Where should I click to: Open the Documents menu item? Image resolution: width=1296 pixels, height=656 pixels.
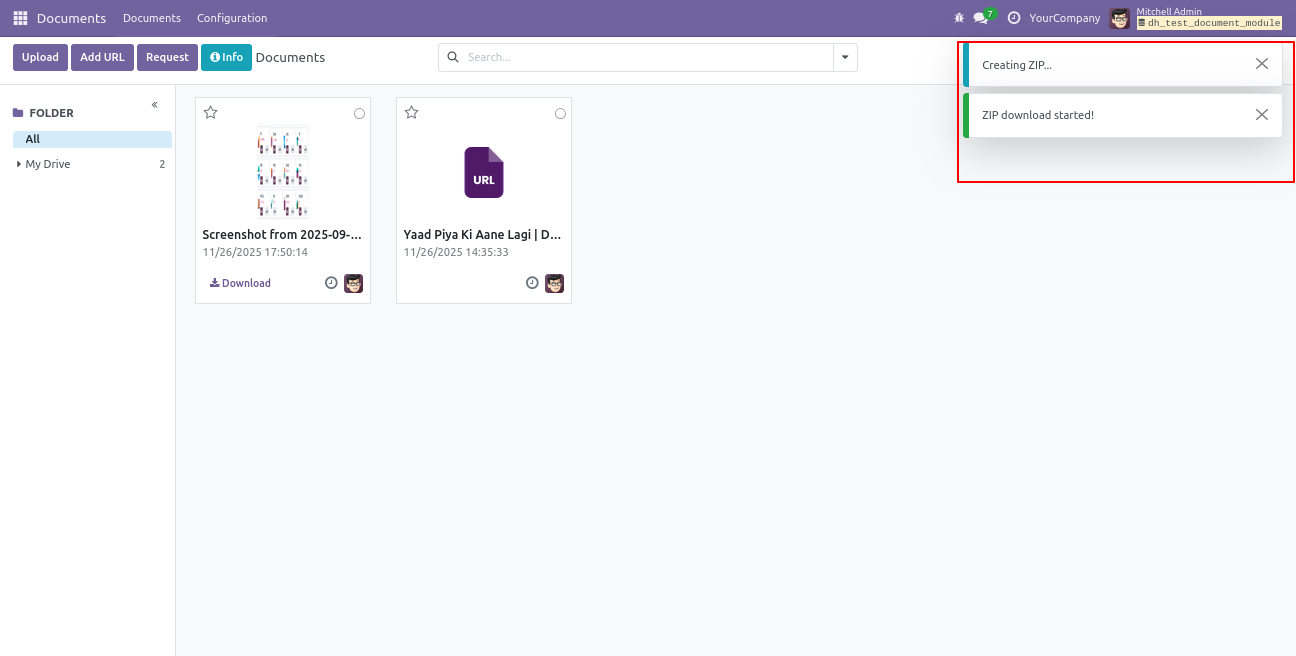(152, 18)
